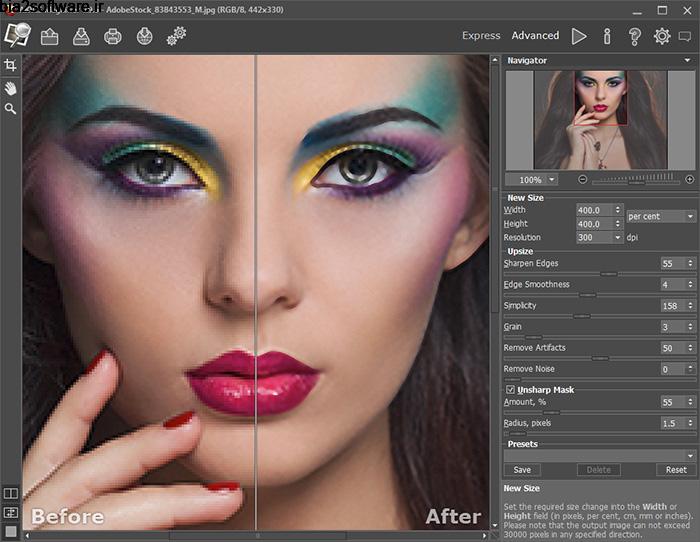This screenshot has height=542, width=700.
Task: Click the Save preset button
Action: point(522,469)
